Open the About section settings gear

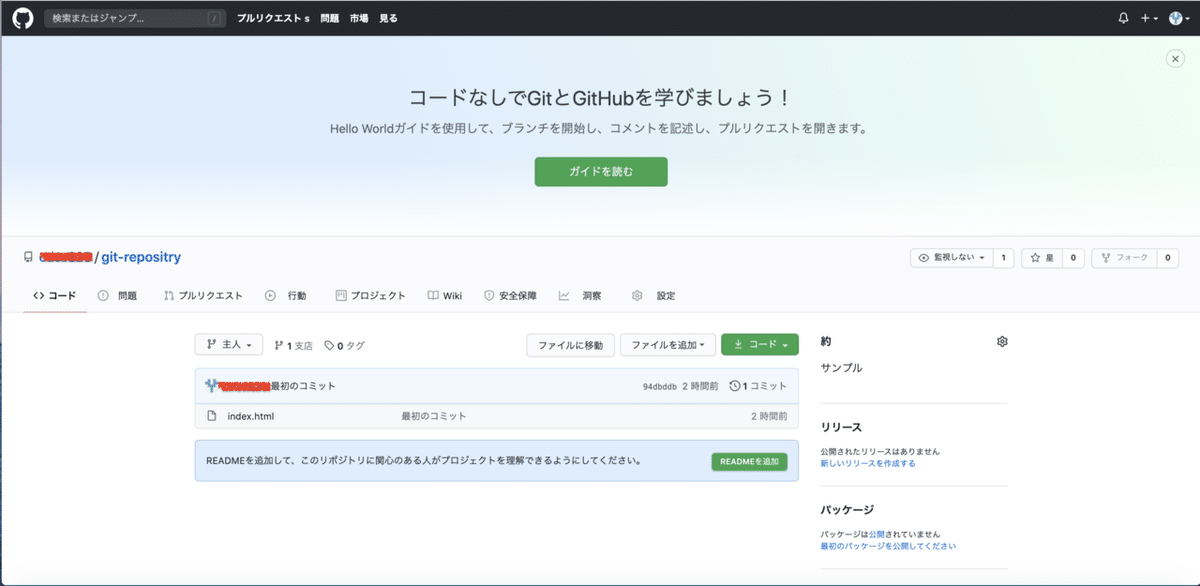tap(1001, 341)
